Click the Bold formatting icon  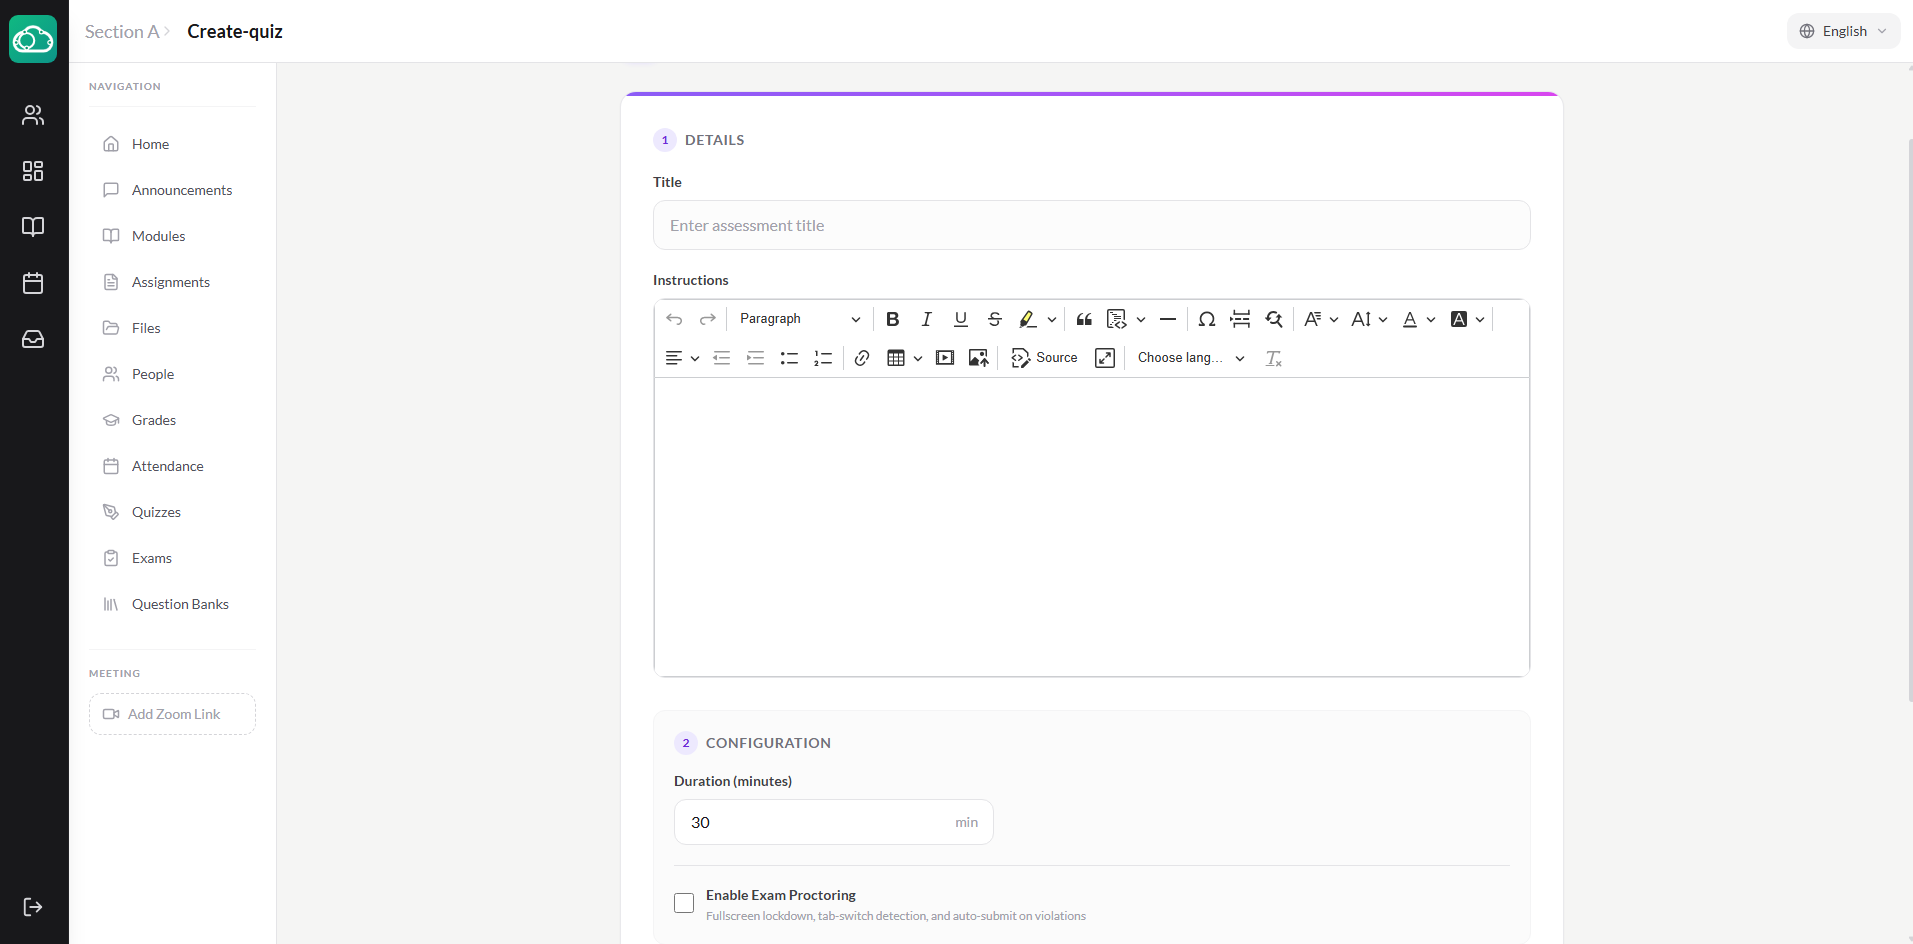[893, 319]
